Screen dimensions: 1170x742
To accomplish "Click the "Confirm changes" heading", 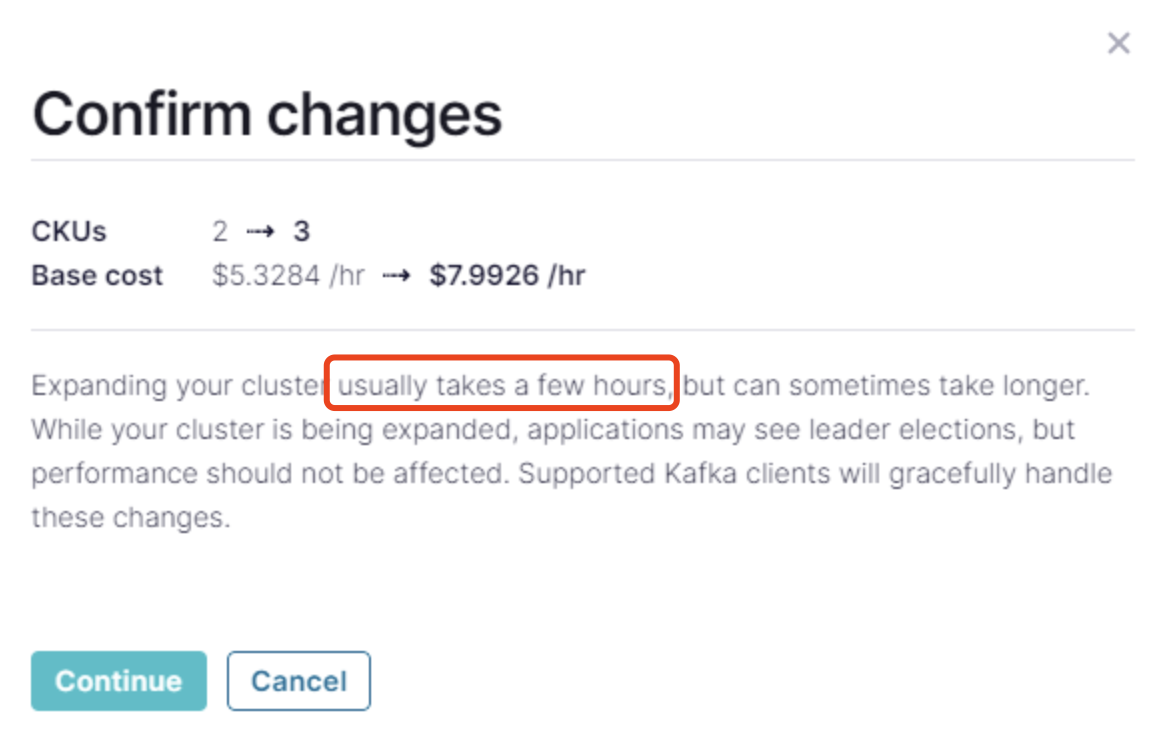I will click(x=267, y=115).
